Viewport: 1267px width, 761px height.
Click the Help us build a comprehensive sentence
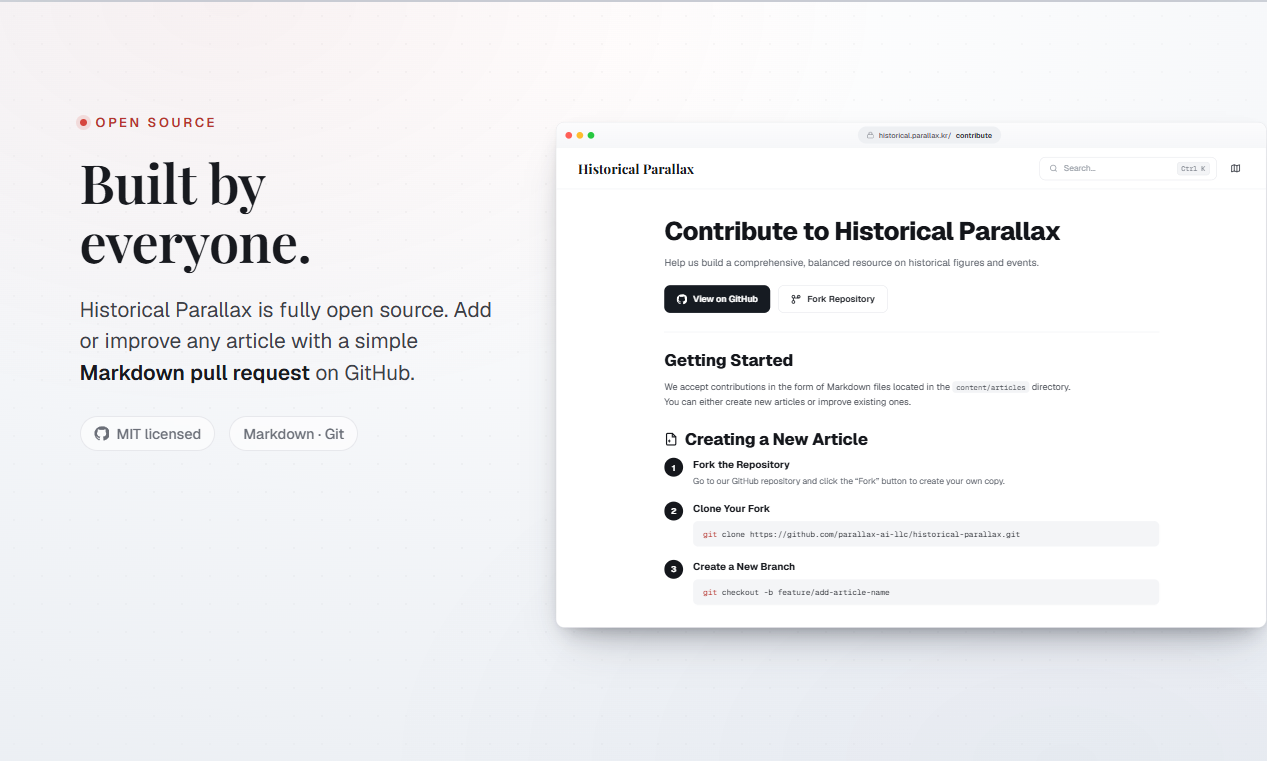click(x=851, y=263)
